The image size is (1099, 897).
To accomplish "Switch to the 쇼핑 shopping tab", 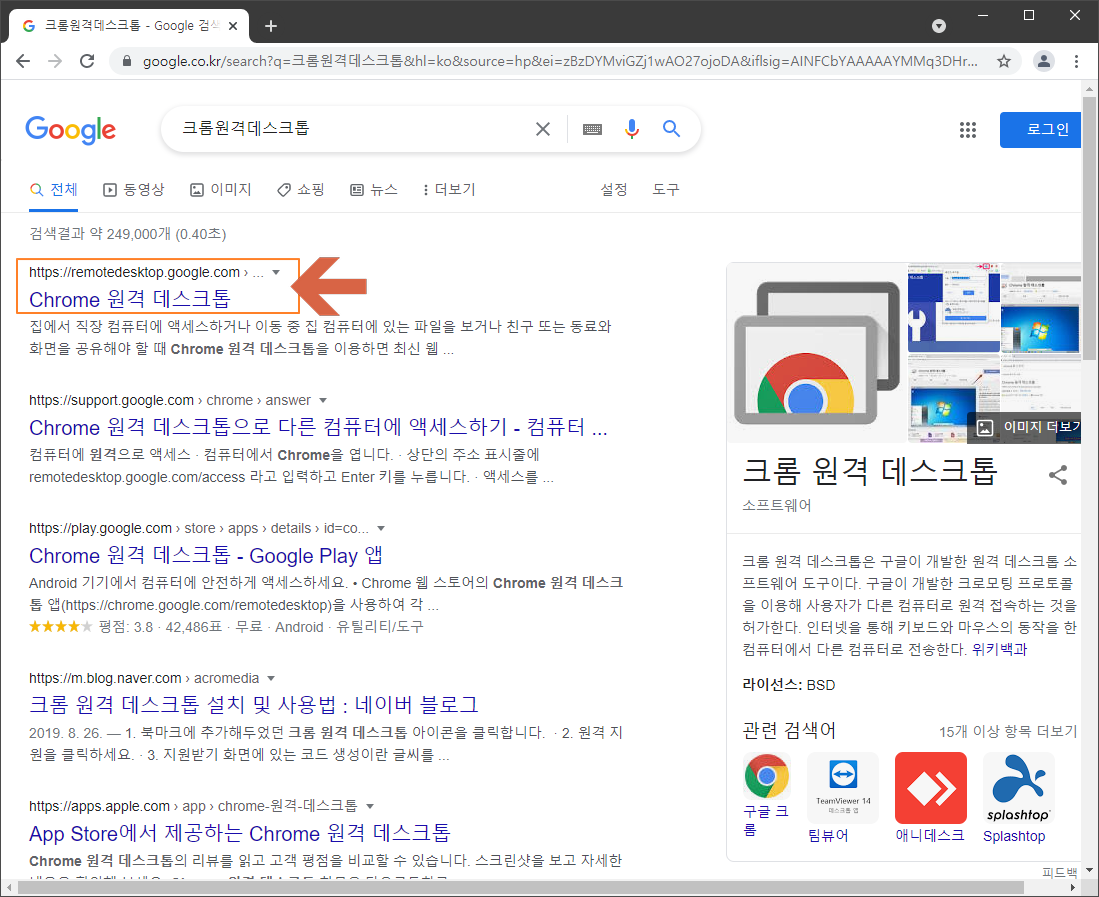I will 301,189.
